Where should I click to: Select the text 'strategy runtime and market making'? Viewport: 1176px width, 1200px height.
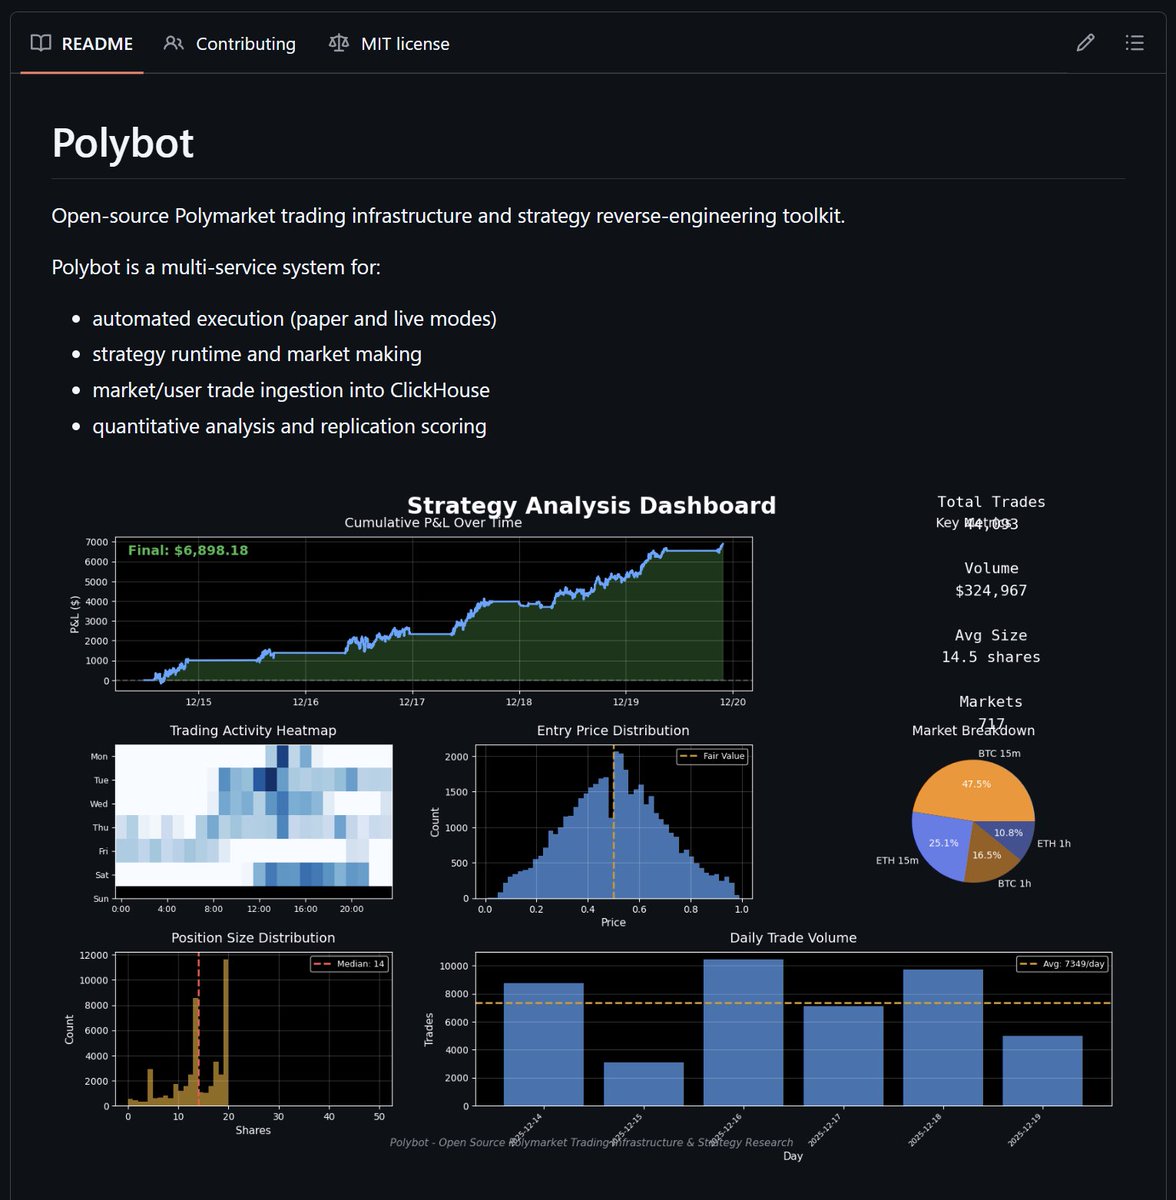tap(257, 354)
